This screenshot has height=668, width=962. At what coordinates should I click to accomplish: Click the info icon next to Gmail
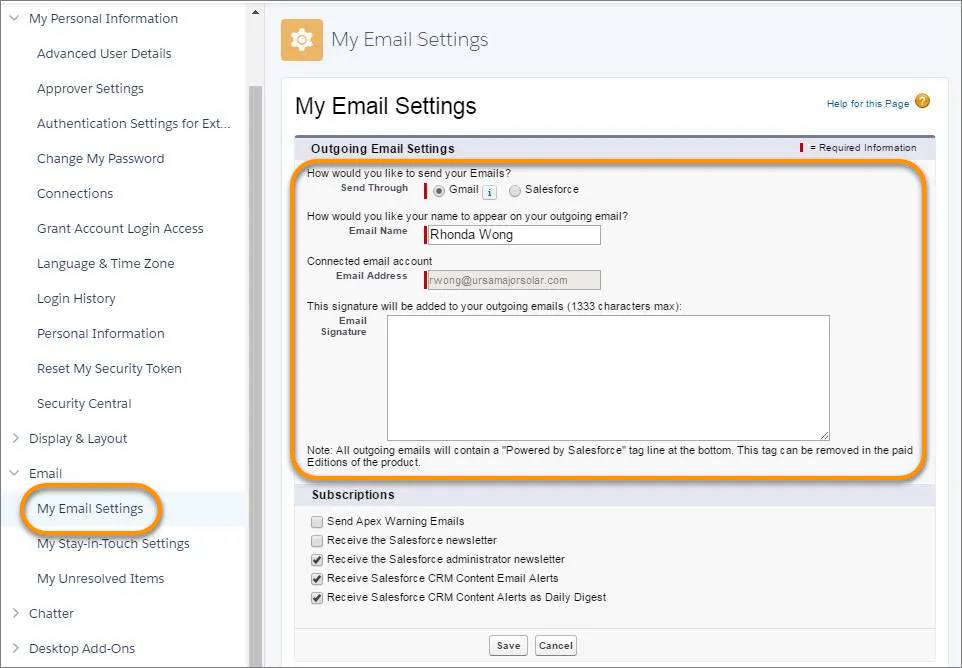pos(489,193)
